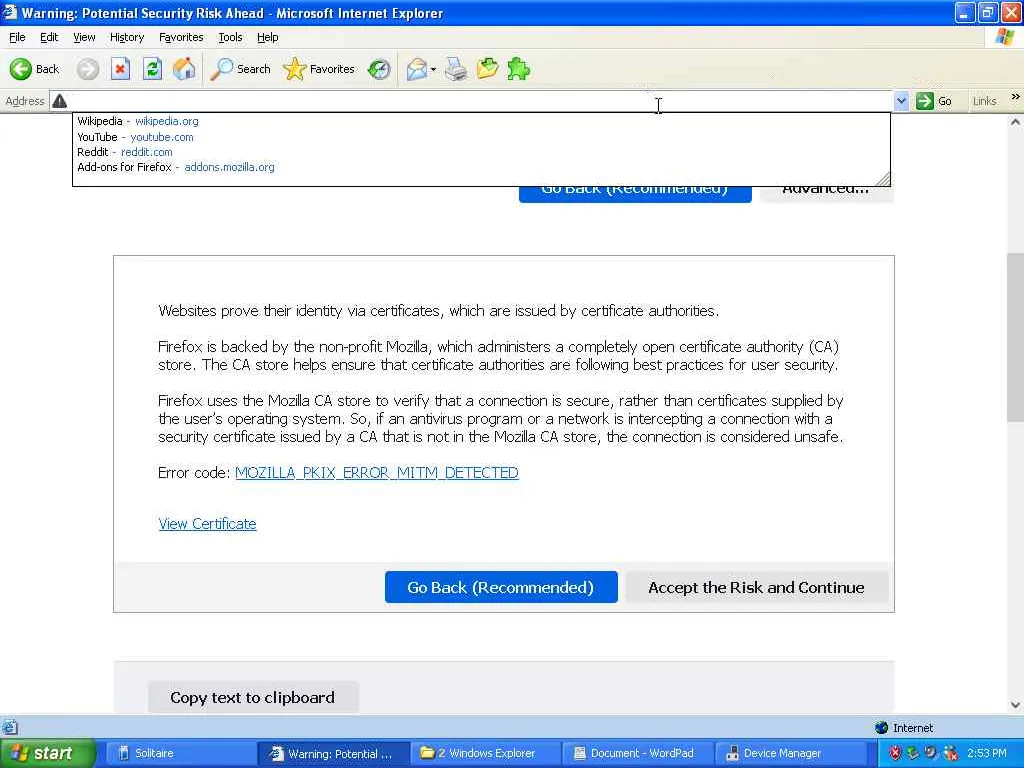Click the green puzzle piece add-on icon
Viewport: 1024px width, 768px height.
click(519, 69)
